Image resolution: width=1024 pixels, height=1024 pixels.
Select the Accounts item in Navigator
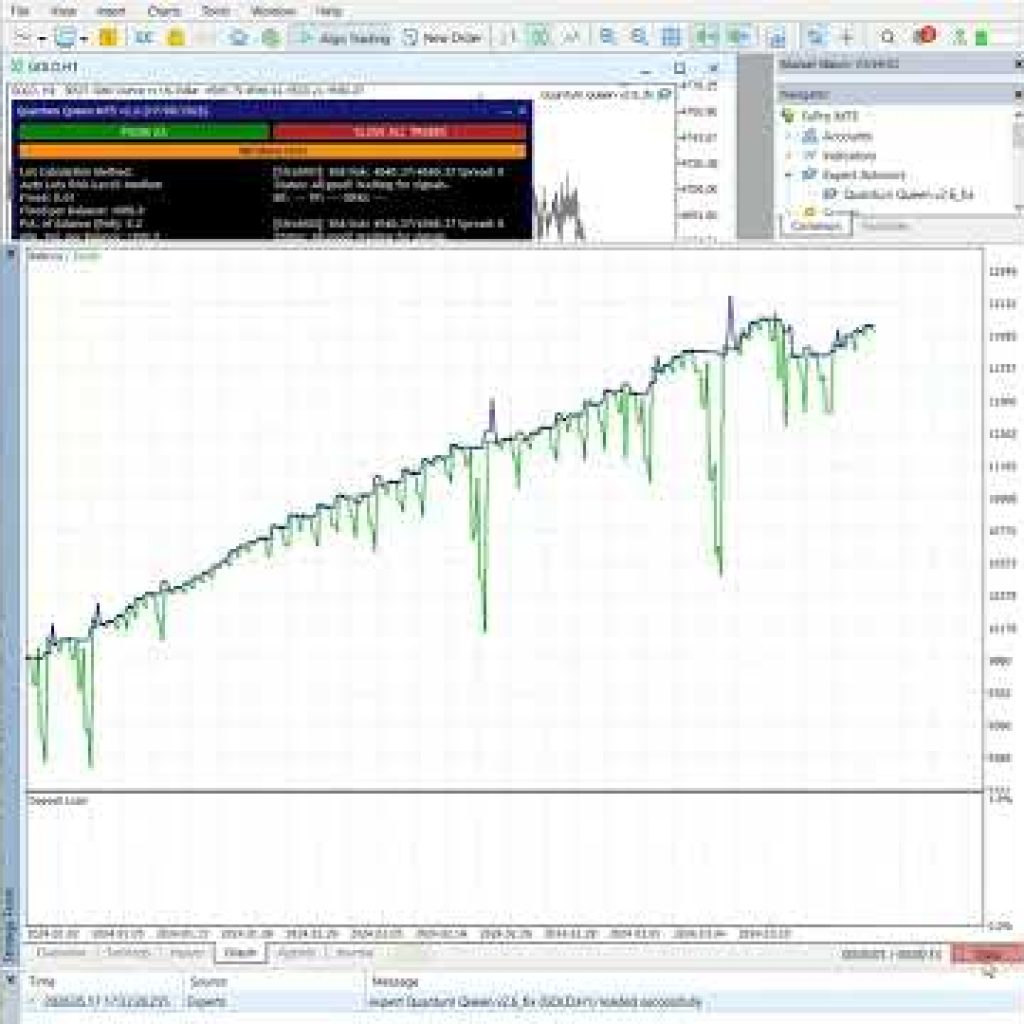click(x=847, y=136)
